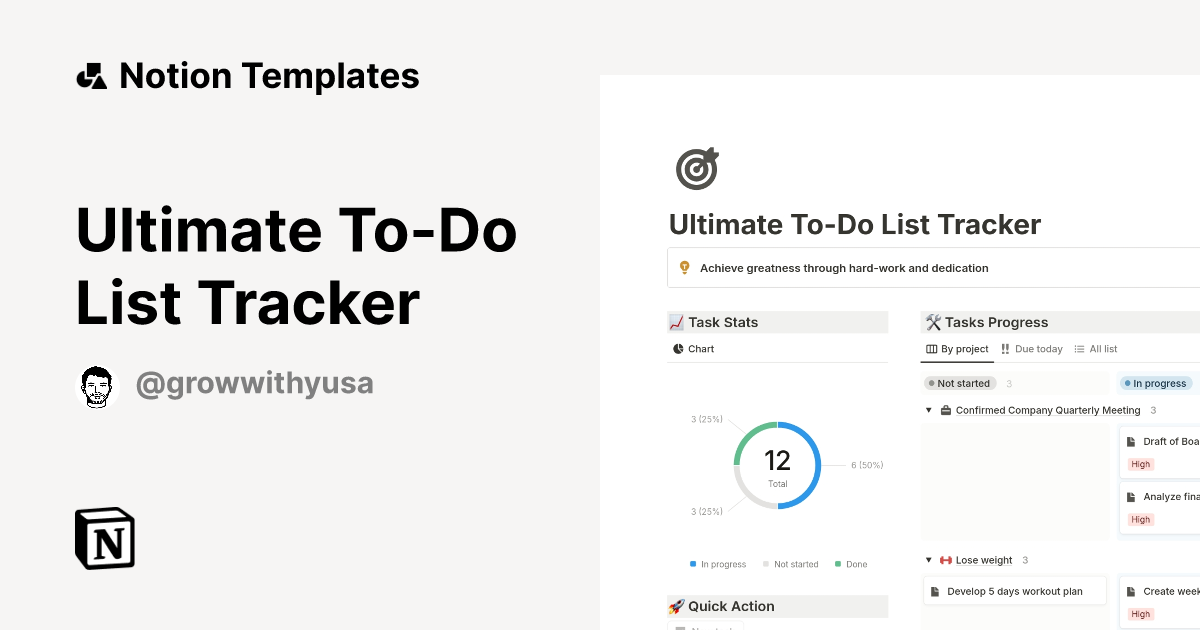
Task: Click the lightbulb icon in the callout banner
Action: (685, 267)
